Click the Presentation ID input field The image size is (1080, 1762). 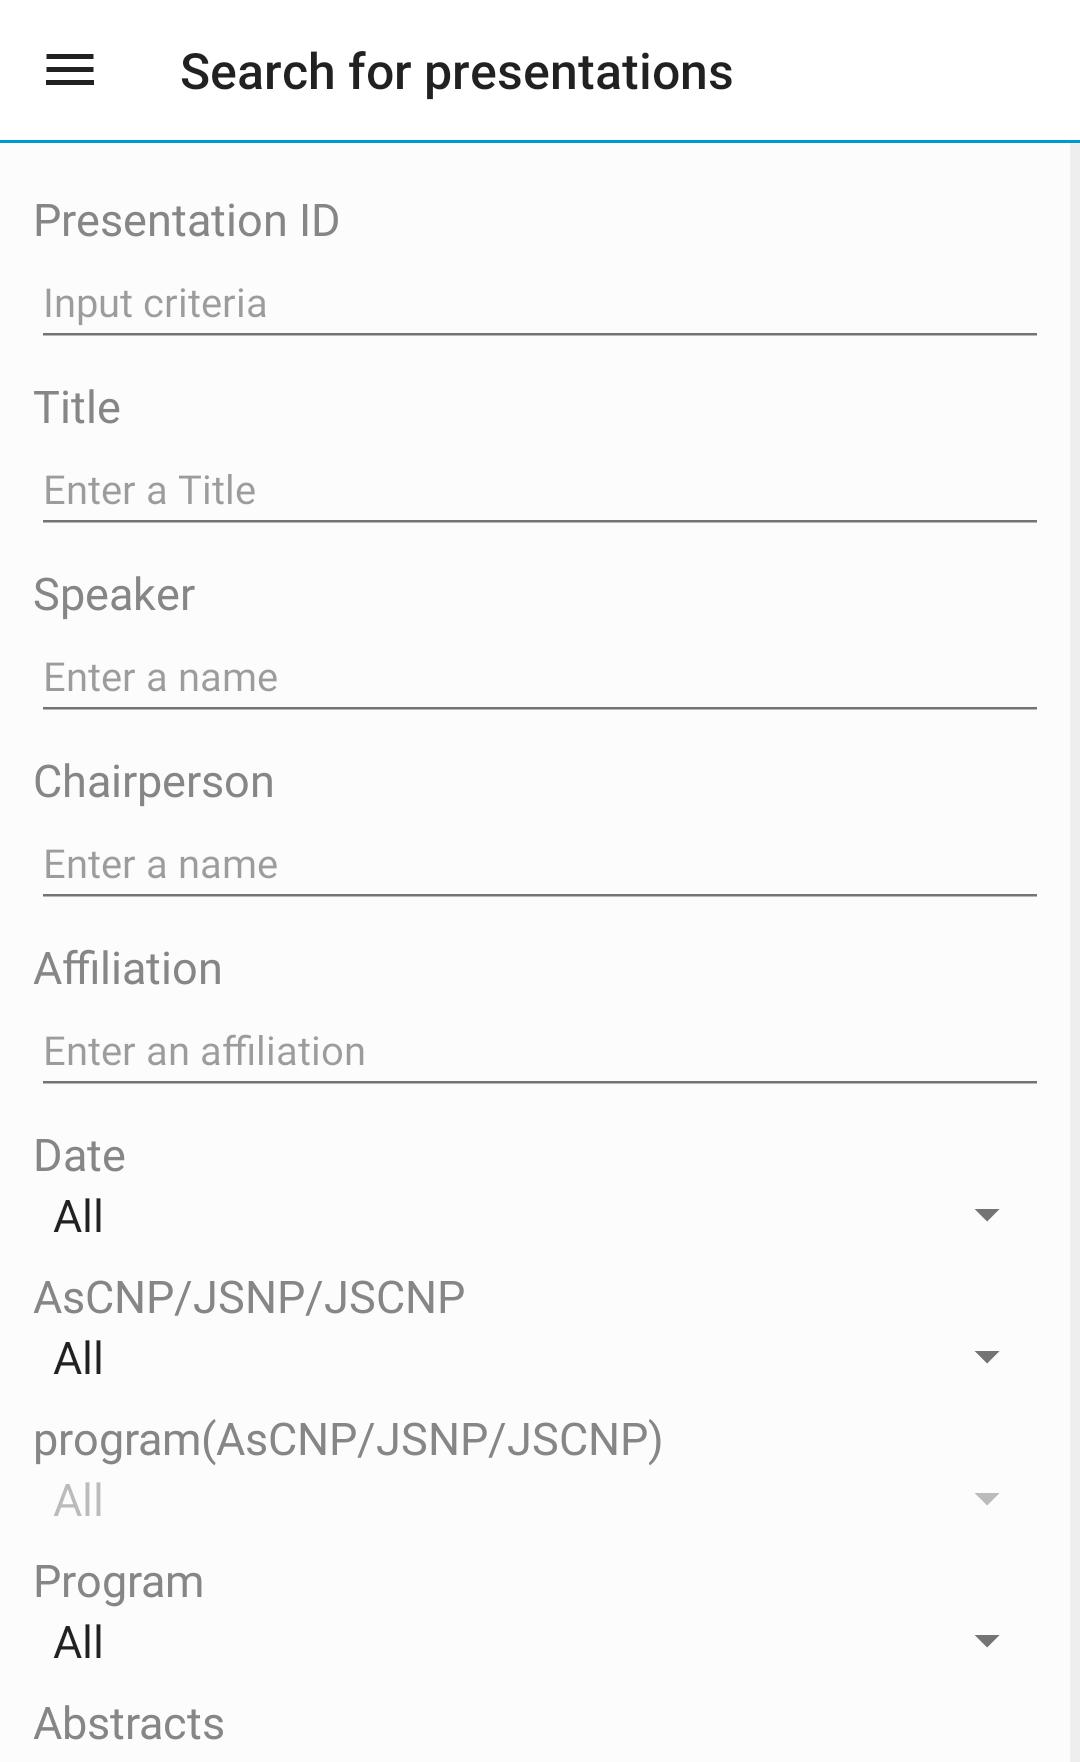[x=539, y=304]
